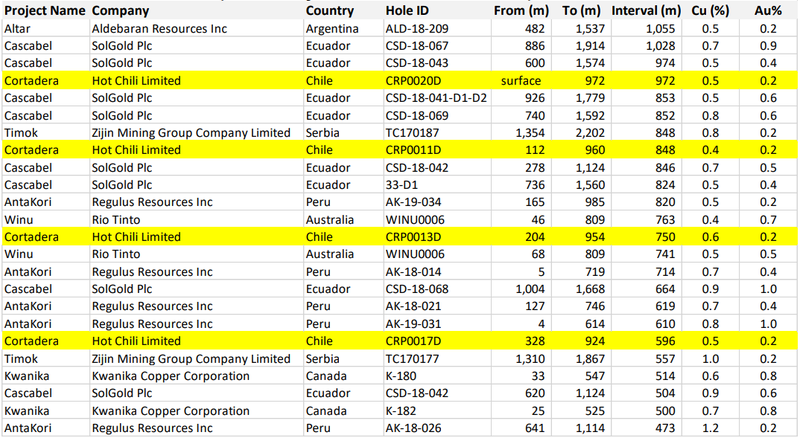Select the 'Cu (%)' column header

coord(710,11)
